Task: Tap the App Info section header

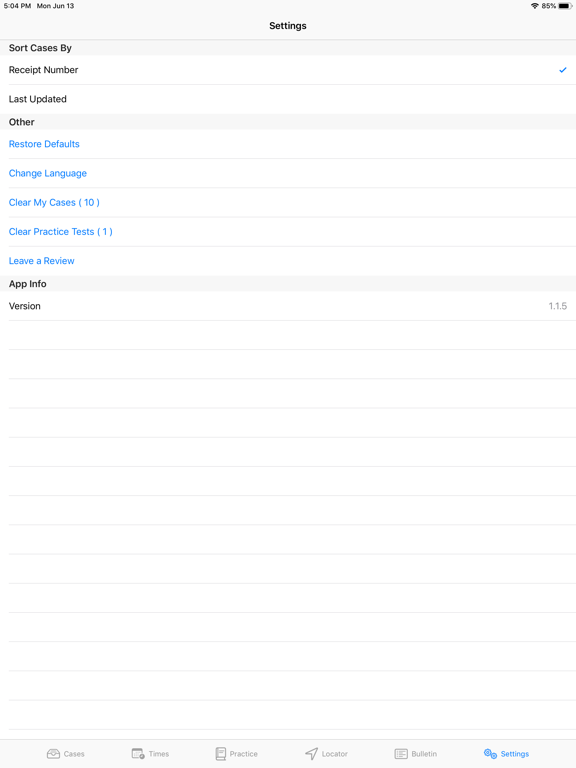Action: click(x=27, y=284)
